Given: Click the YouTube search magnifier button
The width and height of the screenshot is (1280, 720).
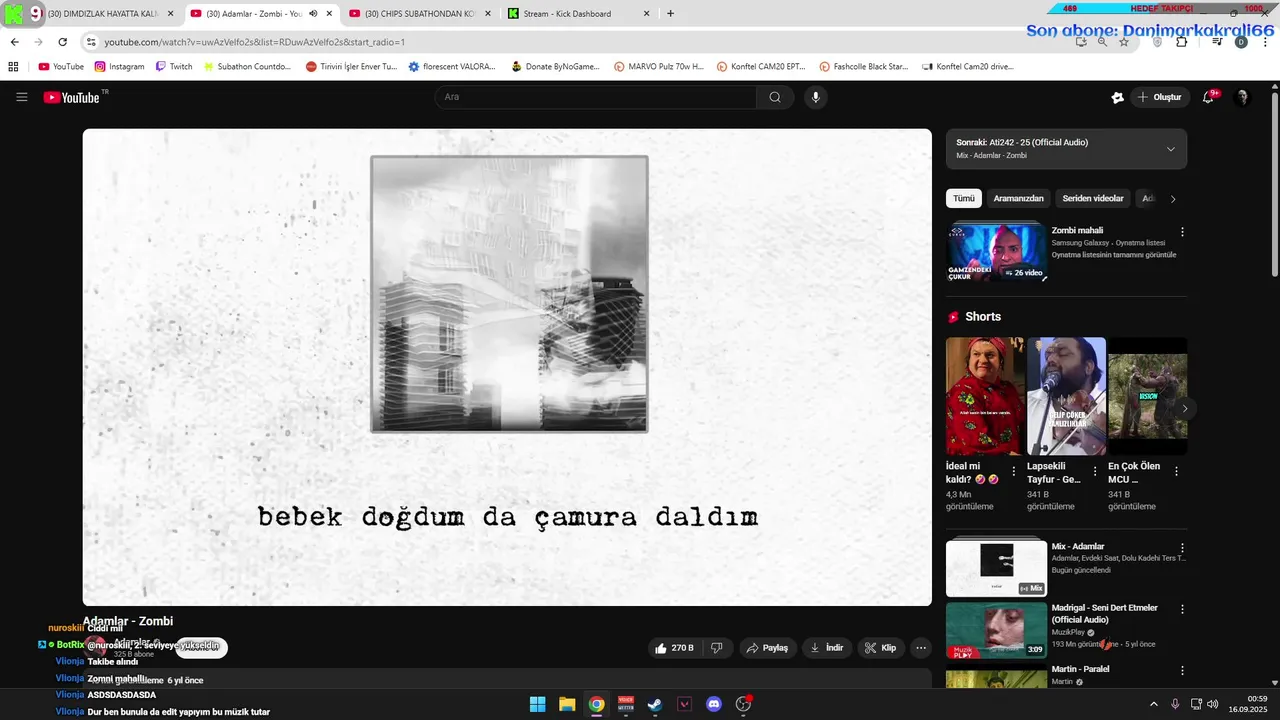Looking at the screenshot, I should coord(775,97).
